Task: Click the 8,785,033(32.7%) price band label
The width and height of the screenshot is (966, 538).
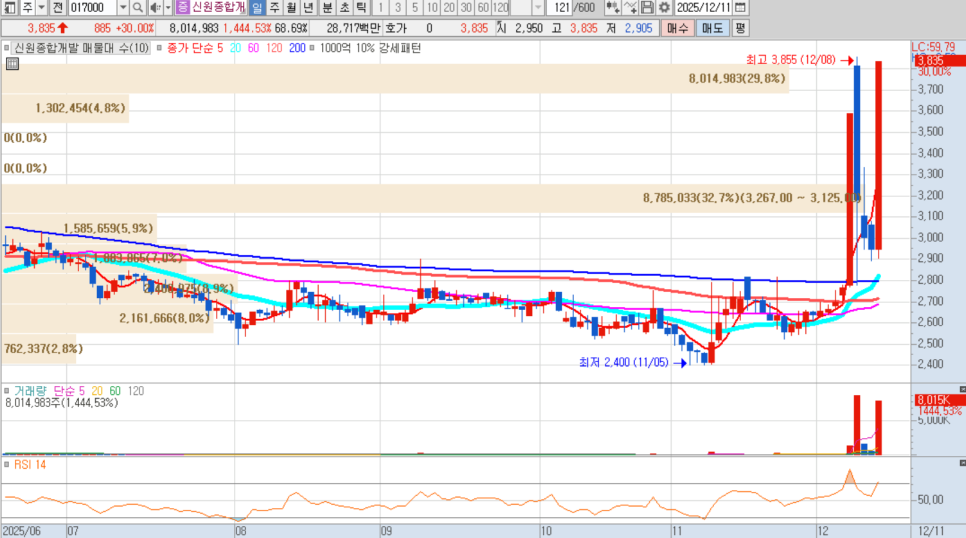Action: click(752, 198)
